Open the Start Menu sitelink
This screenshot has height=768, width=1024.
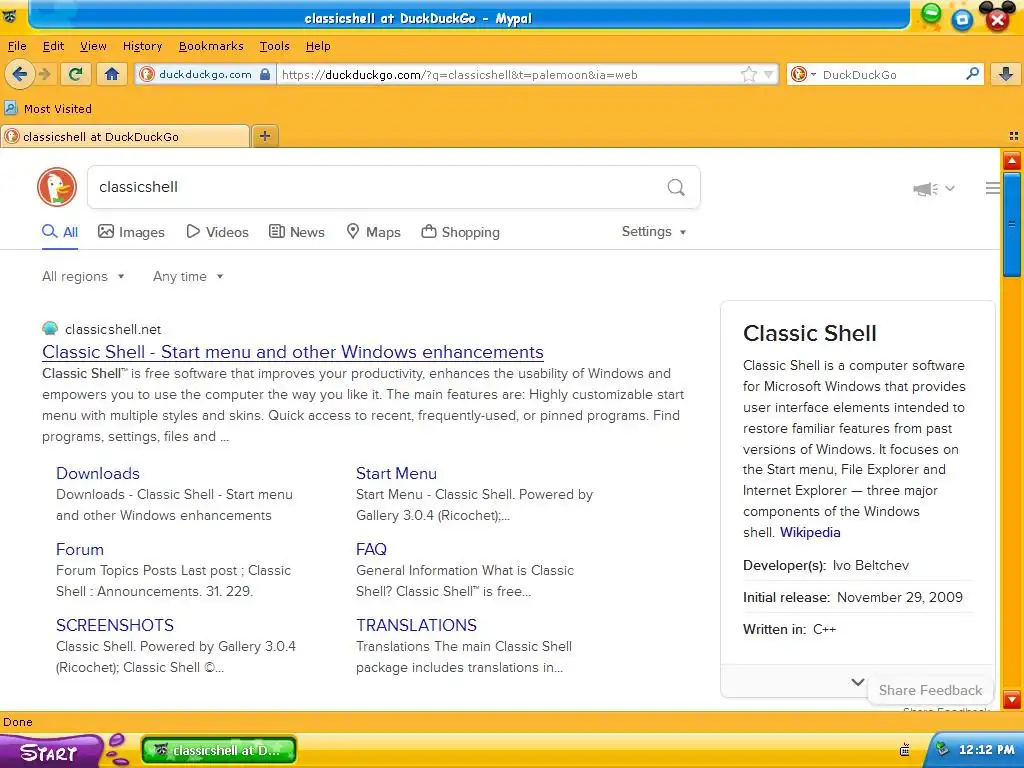pyautogui.click(x=396, y=473)
